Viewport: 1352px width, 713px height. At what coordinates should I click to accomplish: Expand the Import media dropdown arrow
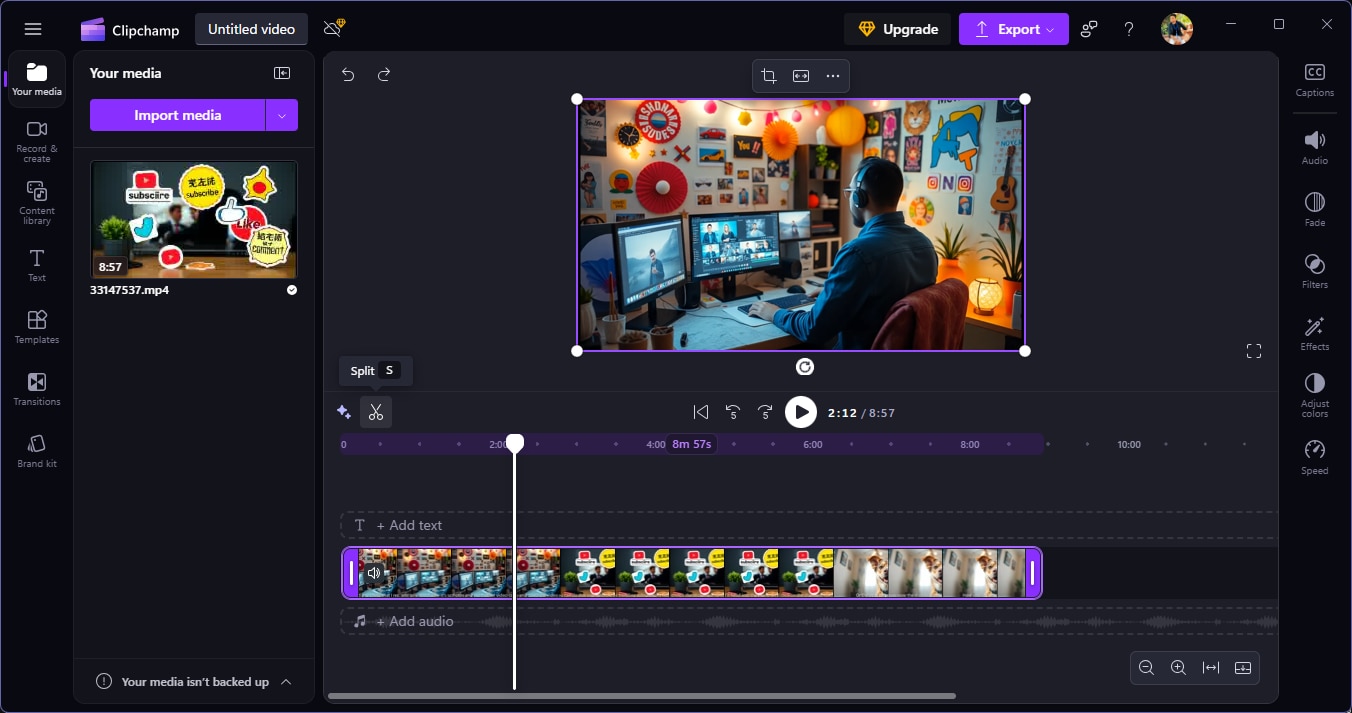coord(282,115)
